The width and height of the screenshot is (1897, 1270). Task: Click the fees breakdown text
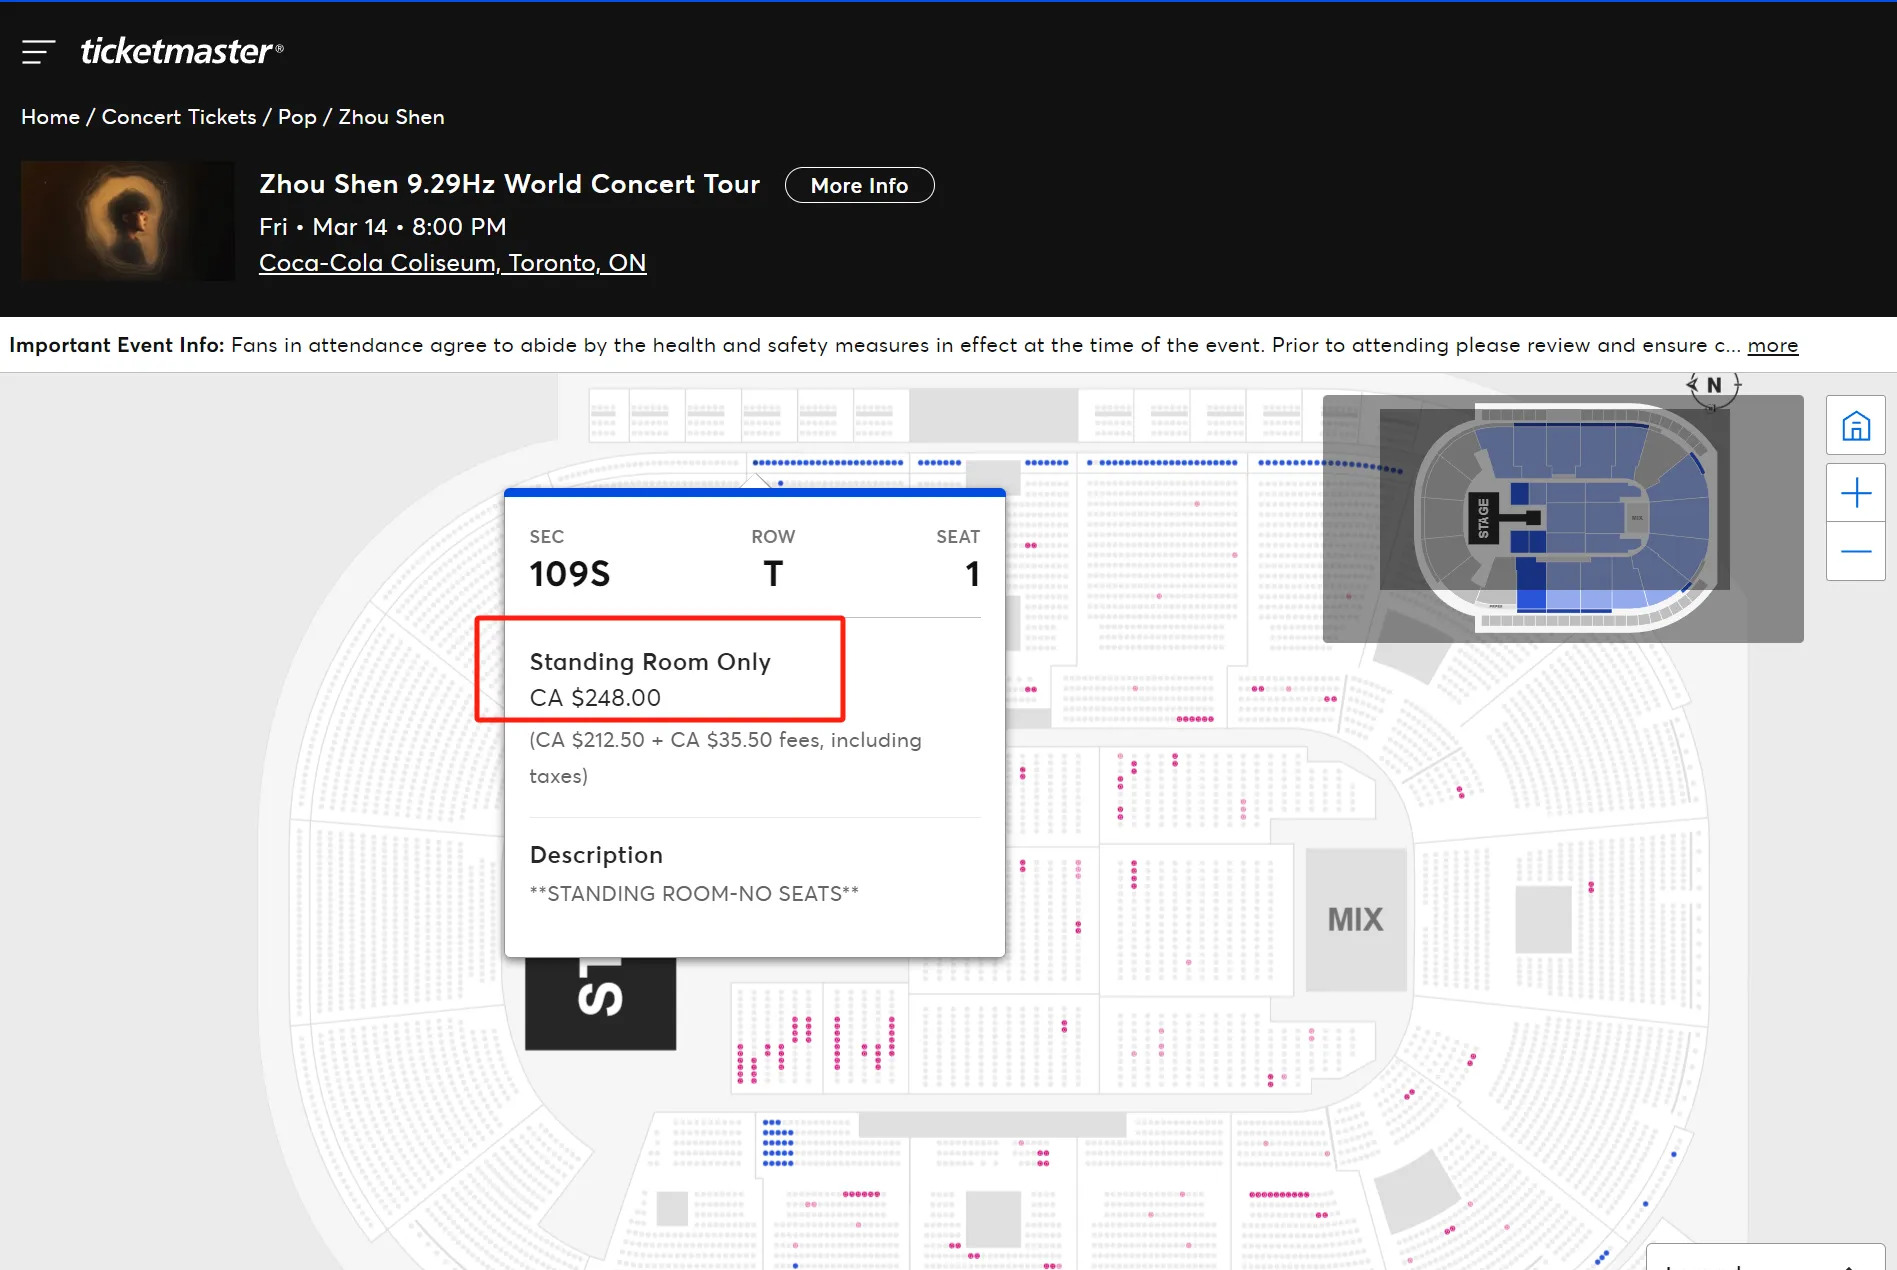(725, 758)
